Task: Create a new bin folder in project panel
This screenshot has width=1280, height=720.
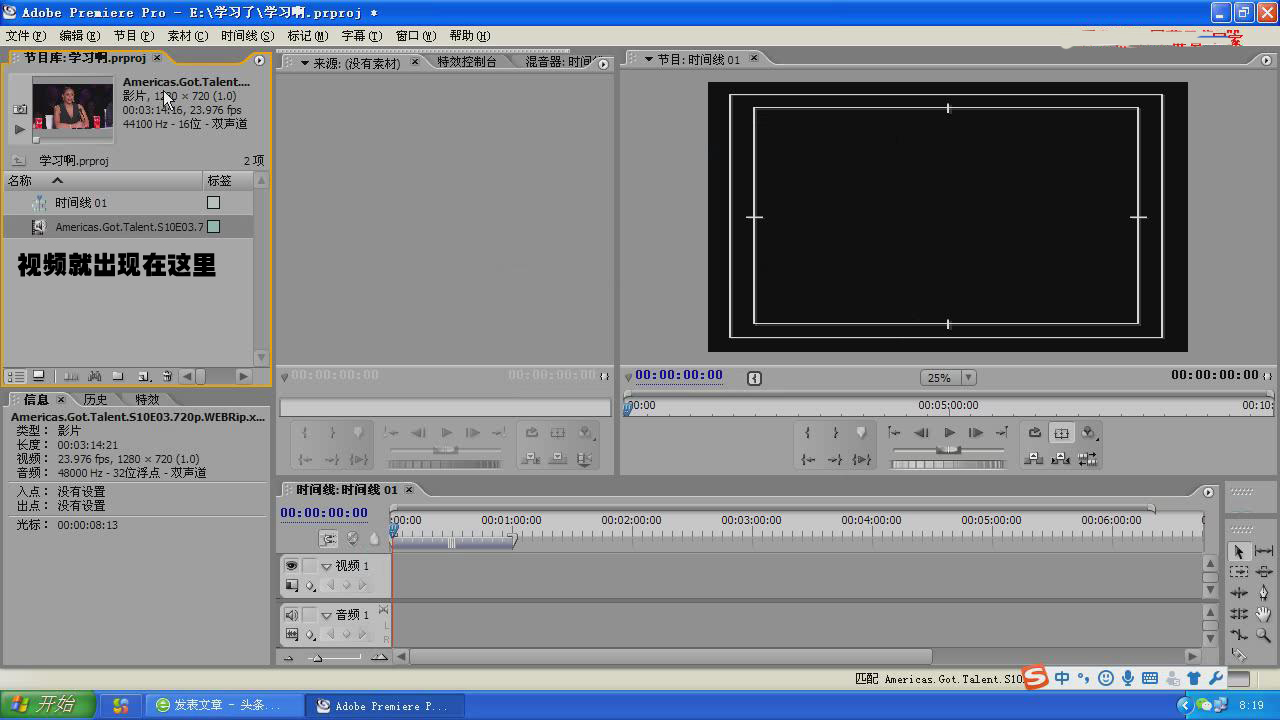Action: pos(118,377)
